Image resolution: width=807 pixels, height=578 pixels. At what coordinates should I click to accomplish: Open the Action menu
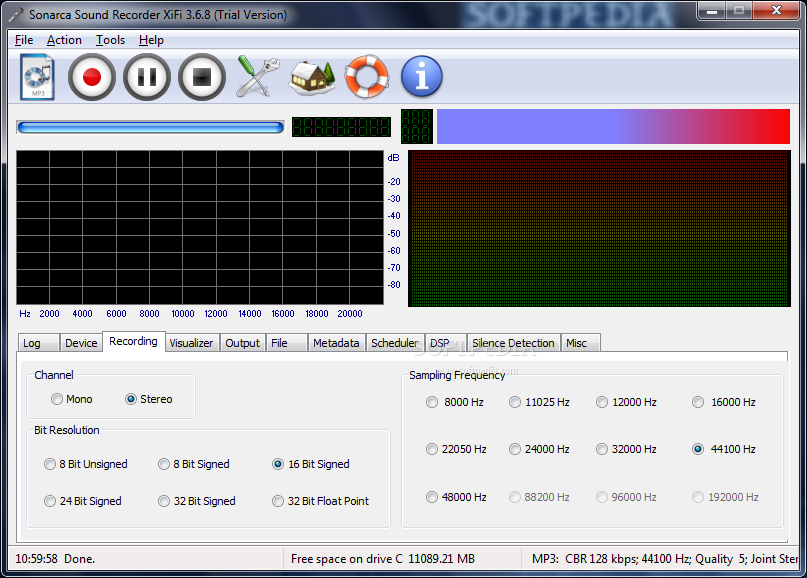tap(64, 40)
